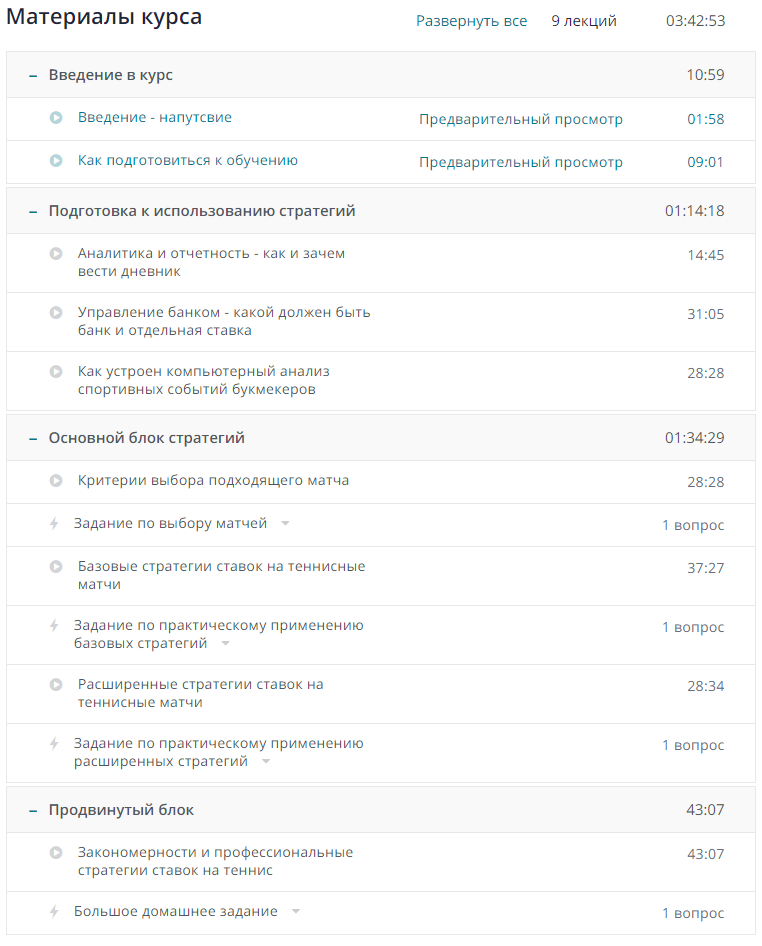This screenshot has width=762, height=946.
Task: Click the lightning quiz icon for "Задание по выбору матчей"
Action: click(56, 525)
